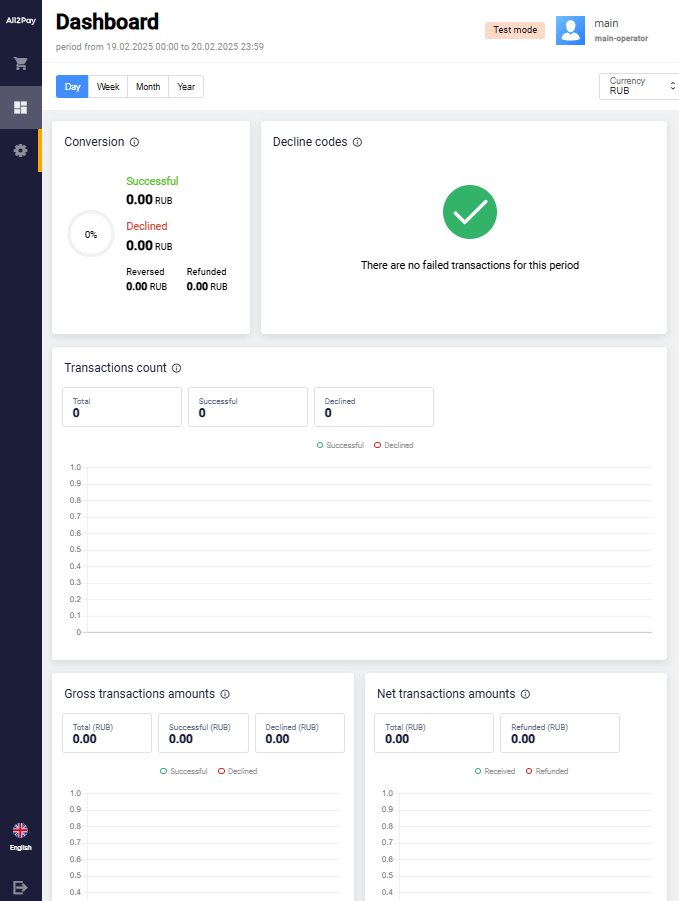Click the Test mode badge
Viewport: 679px width, 901px height.
tap(515, 30)
